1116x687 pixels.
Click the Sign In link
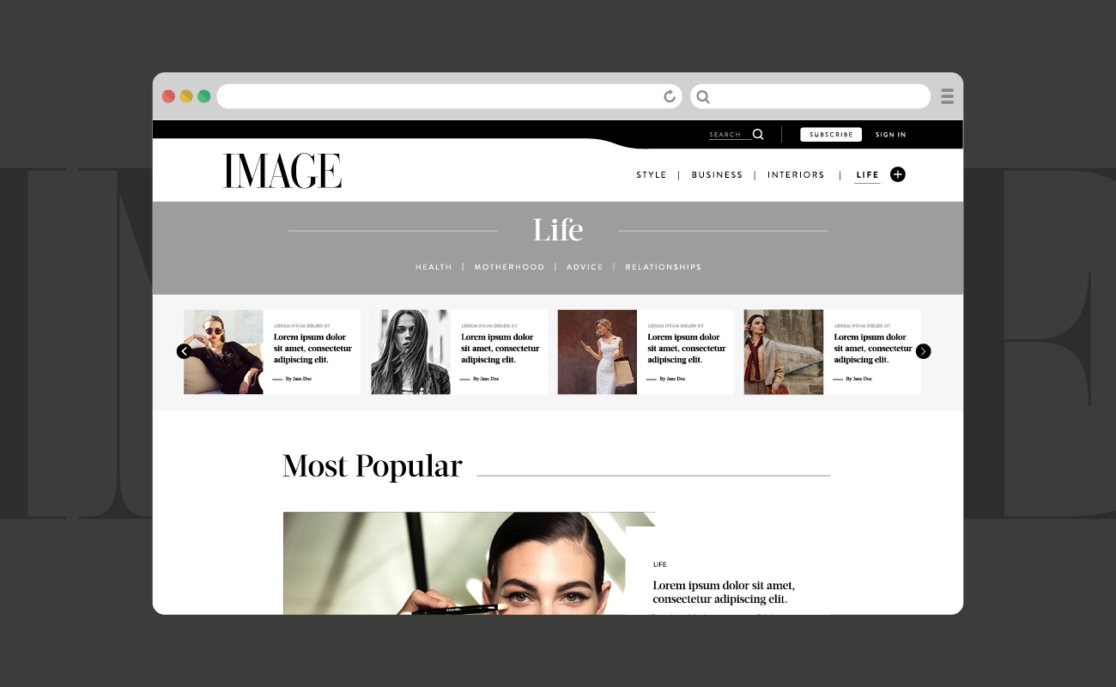(890, 135)
